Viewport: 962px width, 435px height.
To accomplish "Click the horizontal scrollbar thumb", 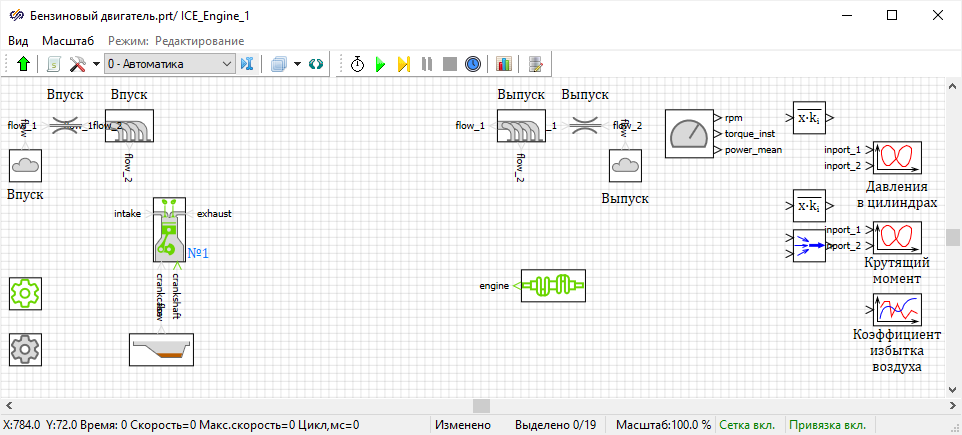I will pos(481,405).
